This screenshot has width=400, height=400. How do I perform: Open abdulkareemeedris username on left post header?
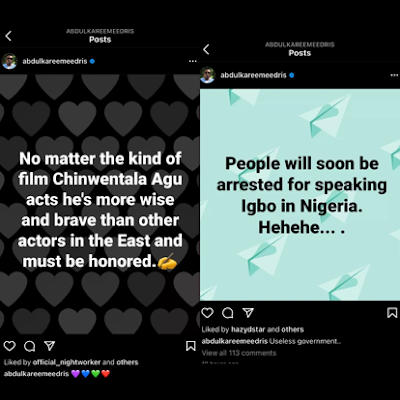55,61
